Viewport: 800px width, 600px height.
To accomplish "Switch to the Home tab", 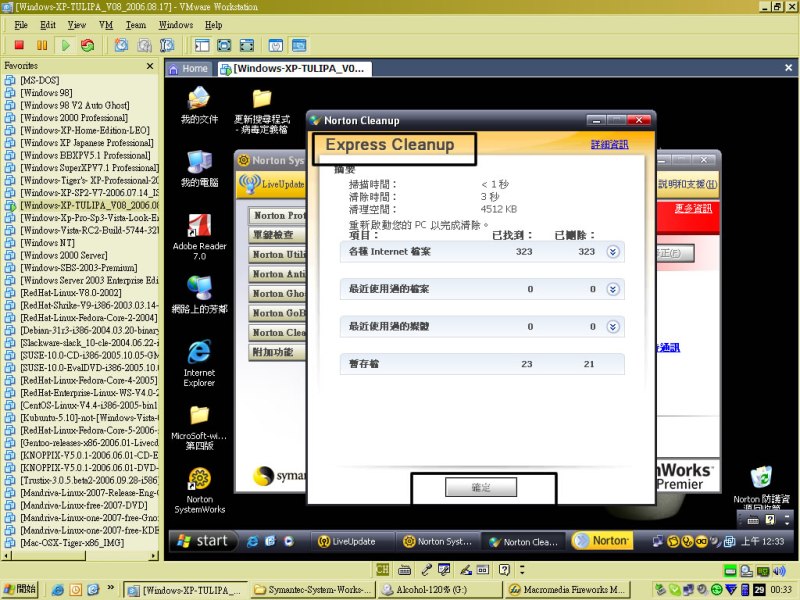I will coord(189,69).
